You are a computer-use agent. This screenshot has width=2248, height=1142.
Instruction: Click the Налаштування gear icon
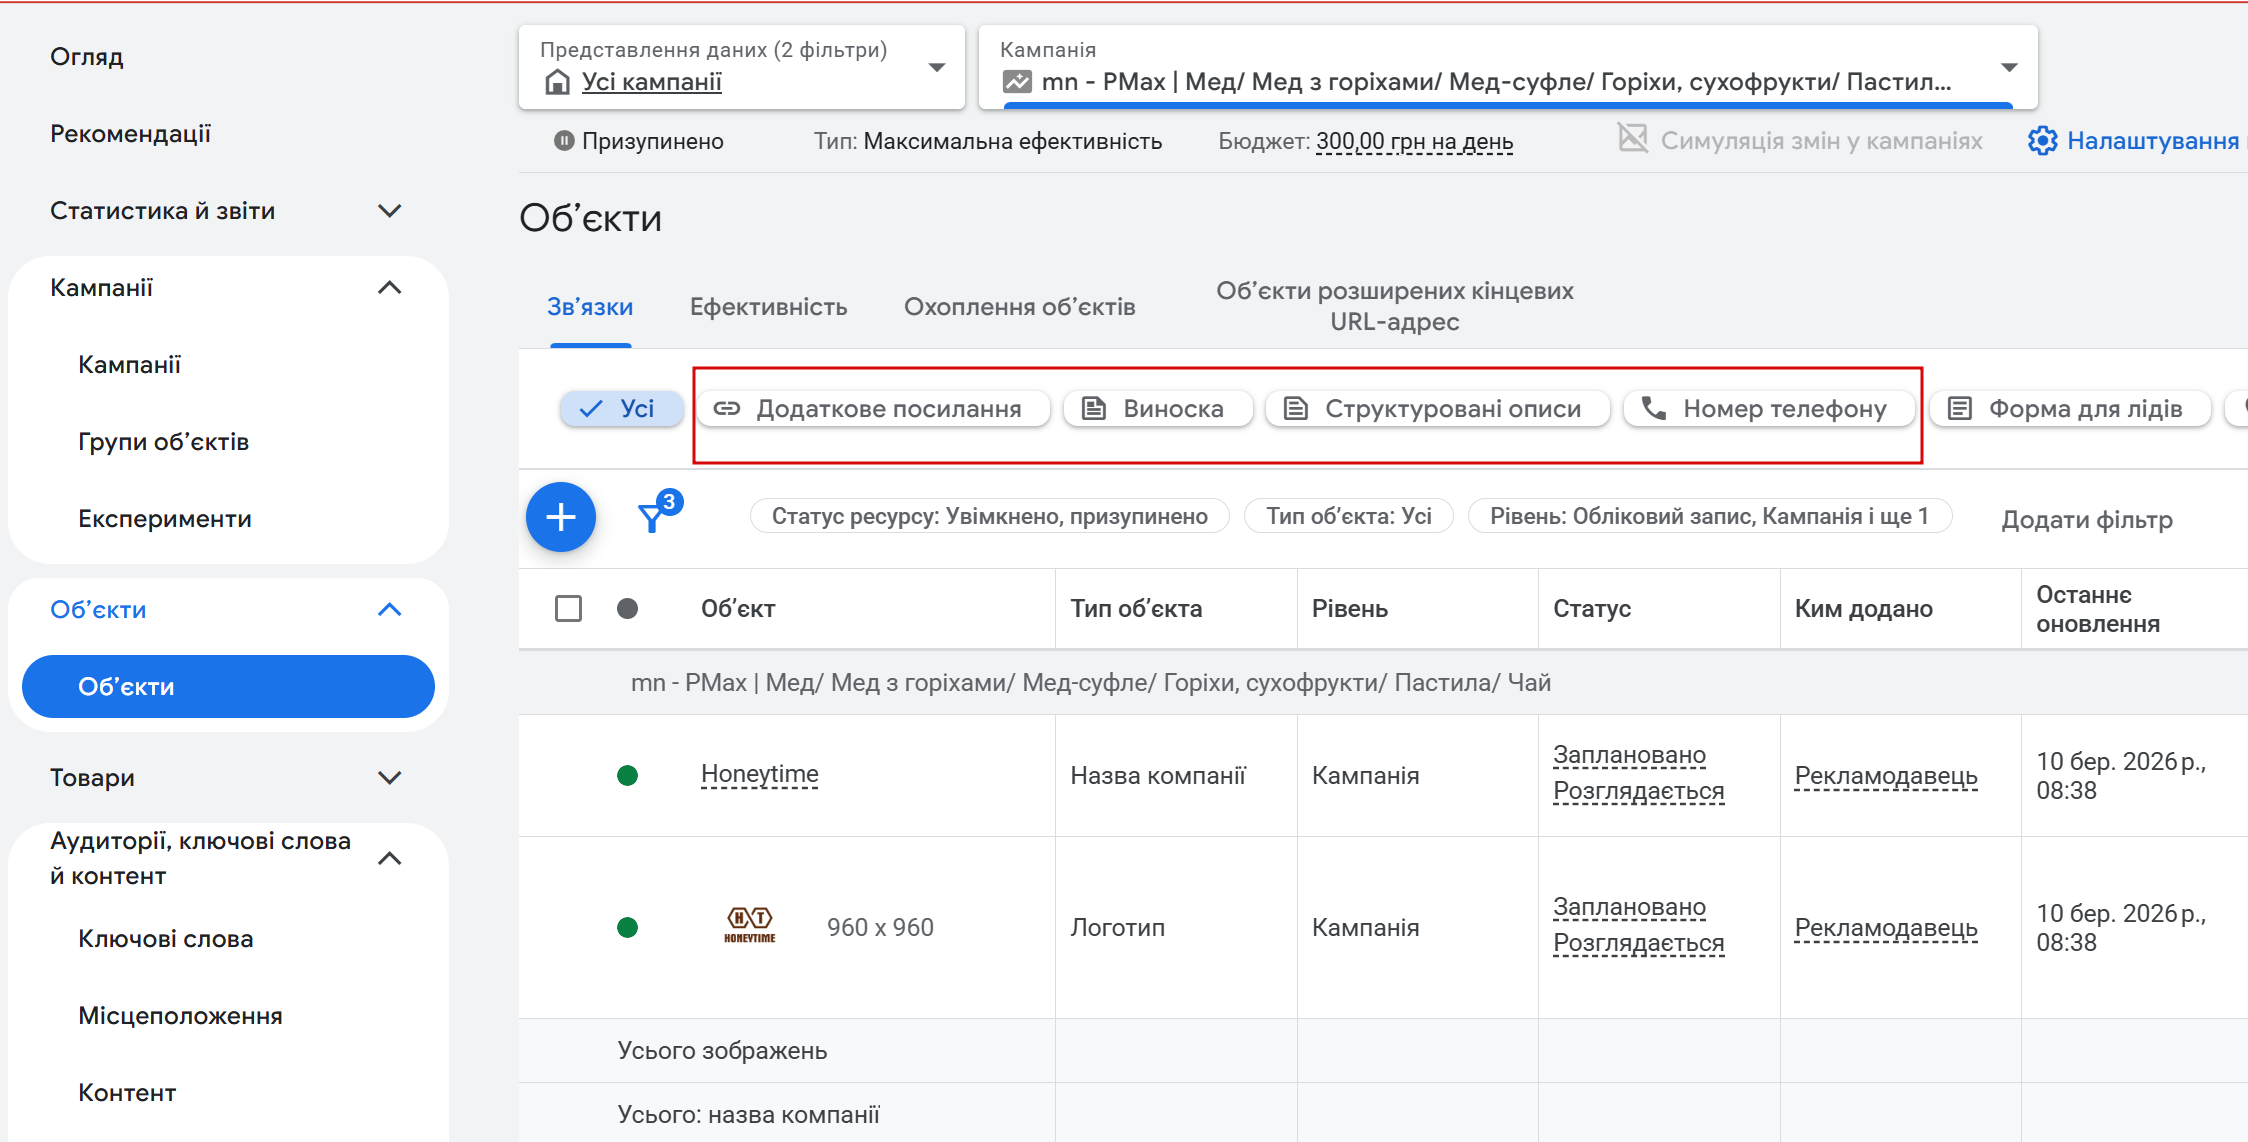2042,141
